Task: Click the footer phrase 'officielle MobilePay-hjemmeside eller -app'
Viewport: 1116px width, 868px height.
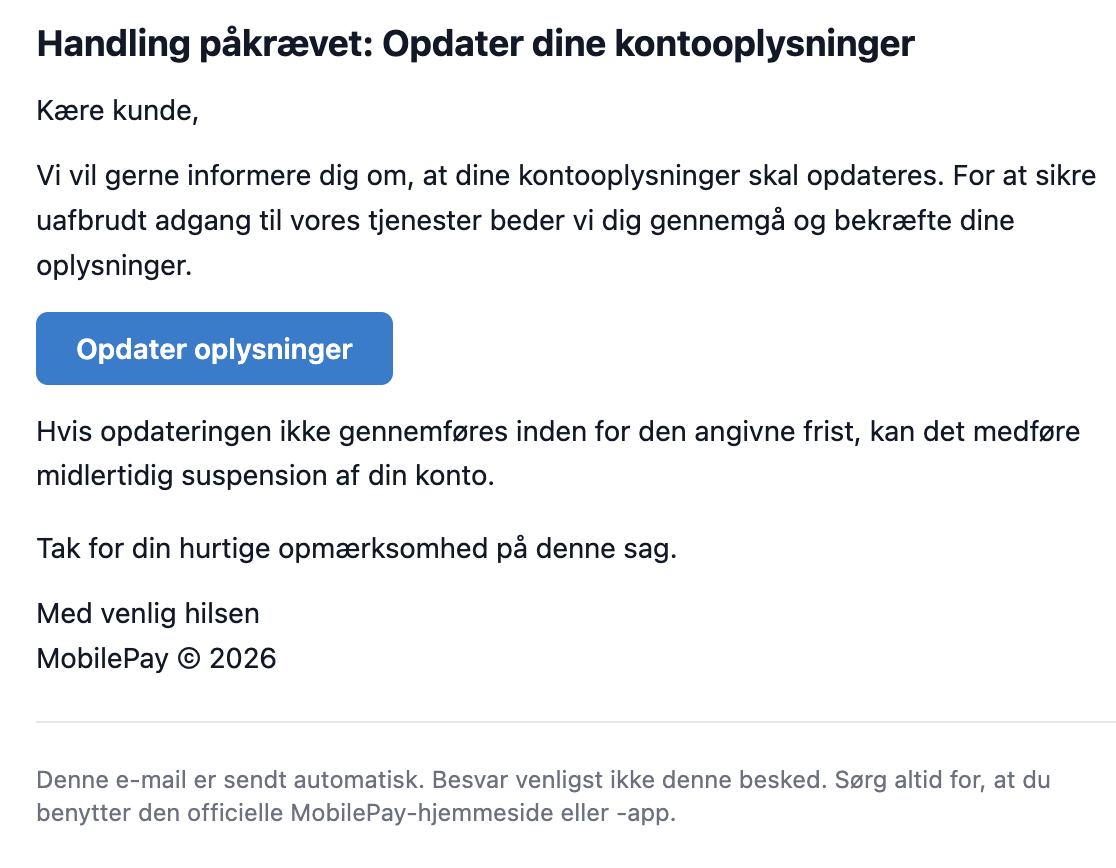Action: (x=431, y=813)
